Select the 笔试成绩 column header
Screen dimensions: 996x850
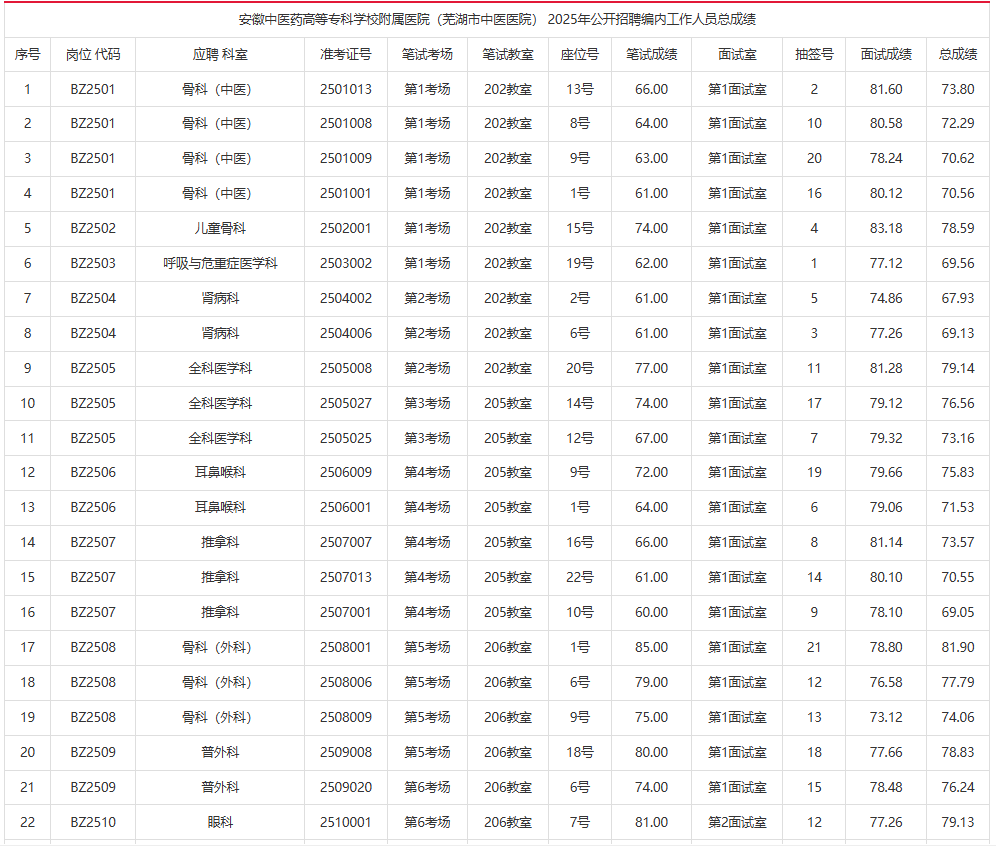tap(651, 54)
